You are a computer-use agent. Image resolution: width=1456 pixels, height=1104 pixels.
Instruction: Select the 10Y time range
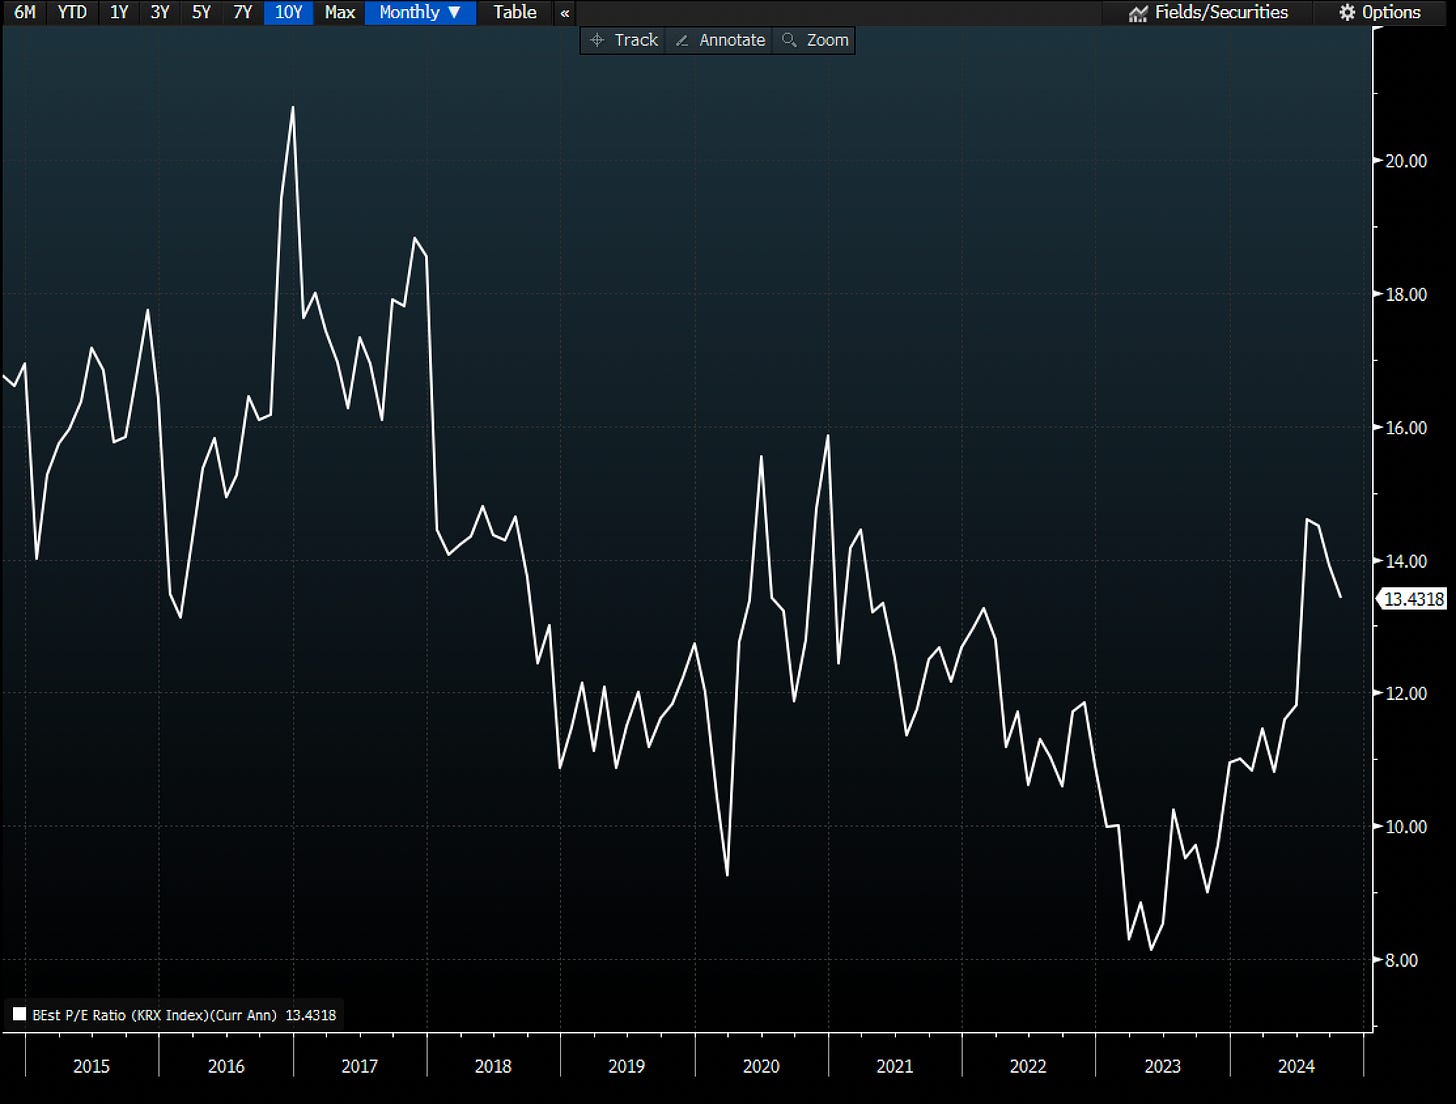288,12
